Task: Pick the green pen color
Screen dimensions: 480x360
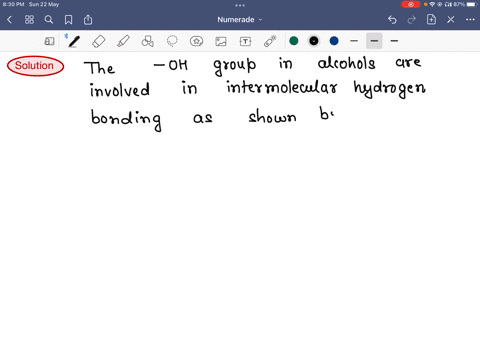Action: point(294,41)
